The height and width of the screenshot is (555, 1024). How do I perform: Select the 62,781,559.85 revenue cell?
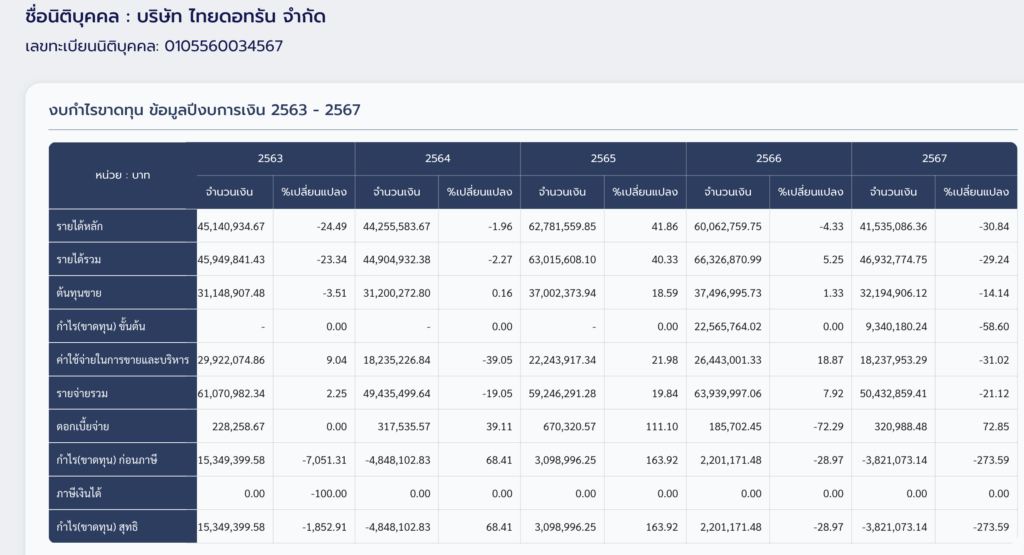[561, 226]
